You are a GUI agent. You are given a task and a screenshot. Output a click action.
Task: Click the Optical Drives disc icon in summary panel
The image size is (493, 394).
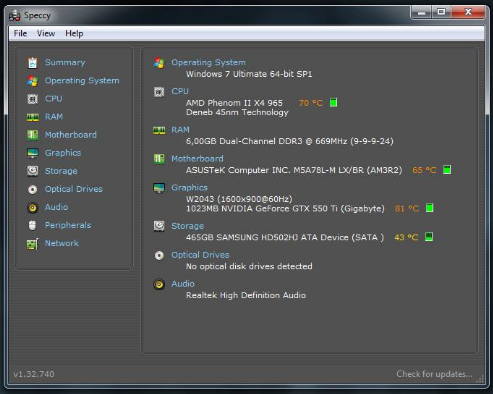coord(159,255)
